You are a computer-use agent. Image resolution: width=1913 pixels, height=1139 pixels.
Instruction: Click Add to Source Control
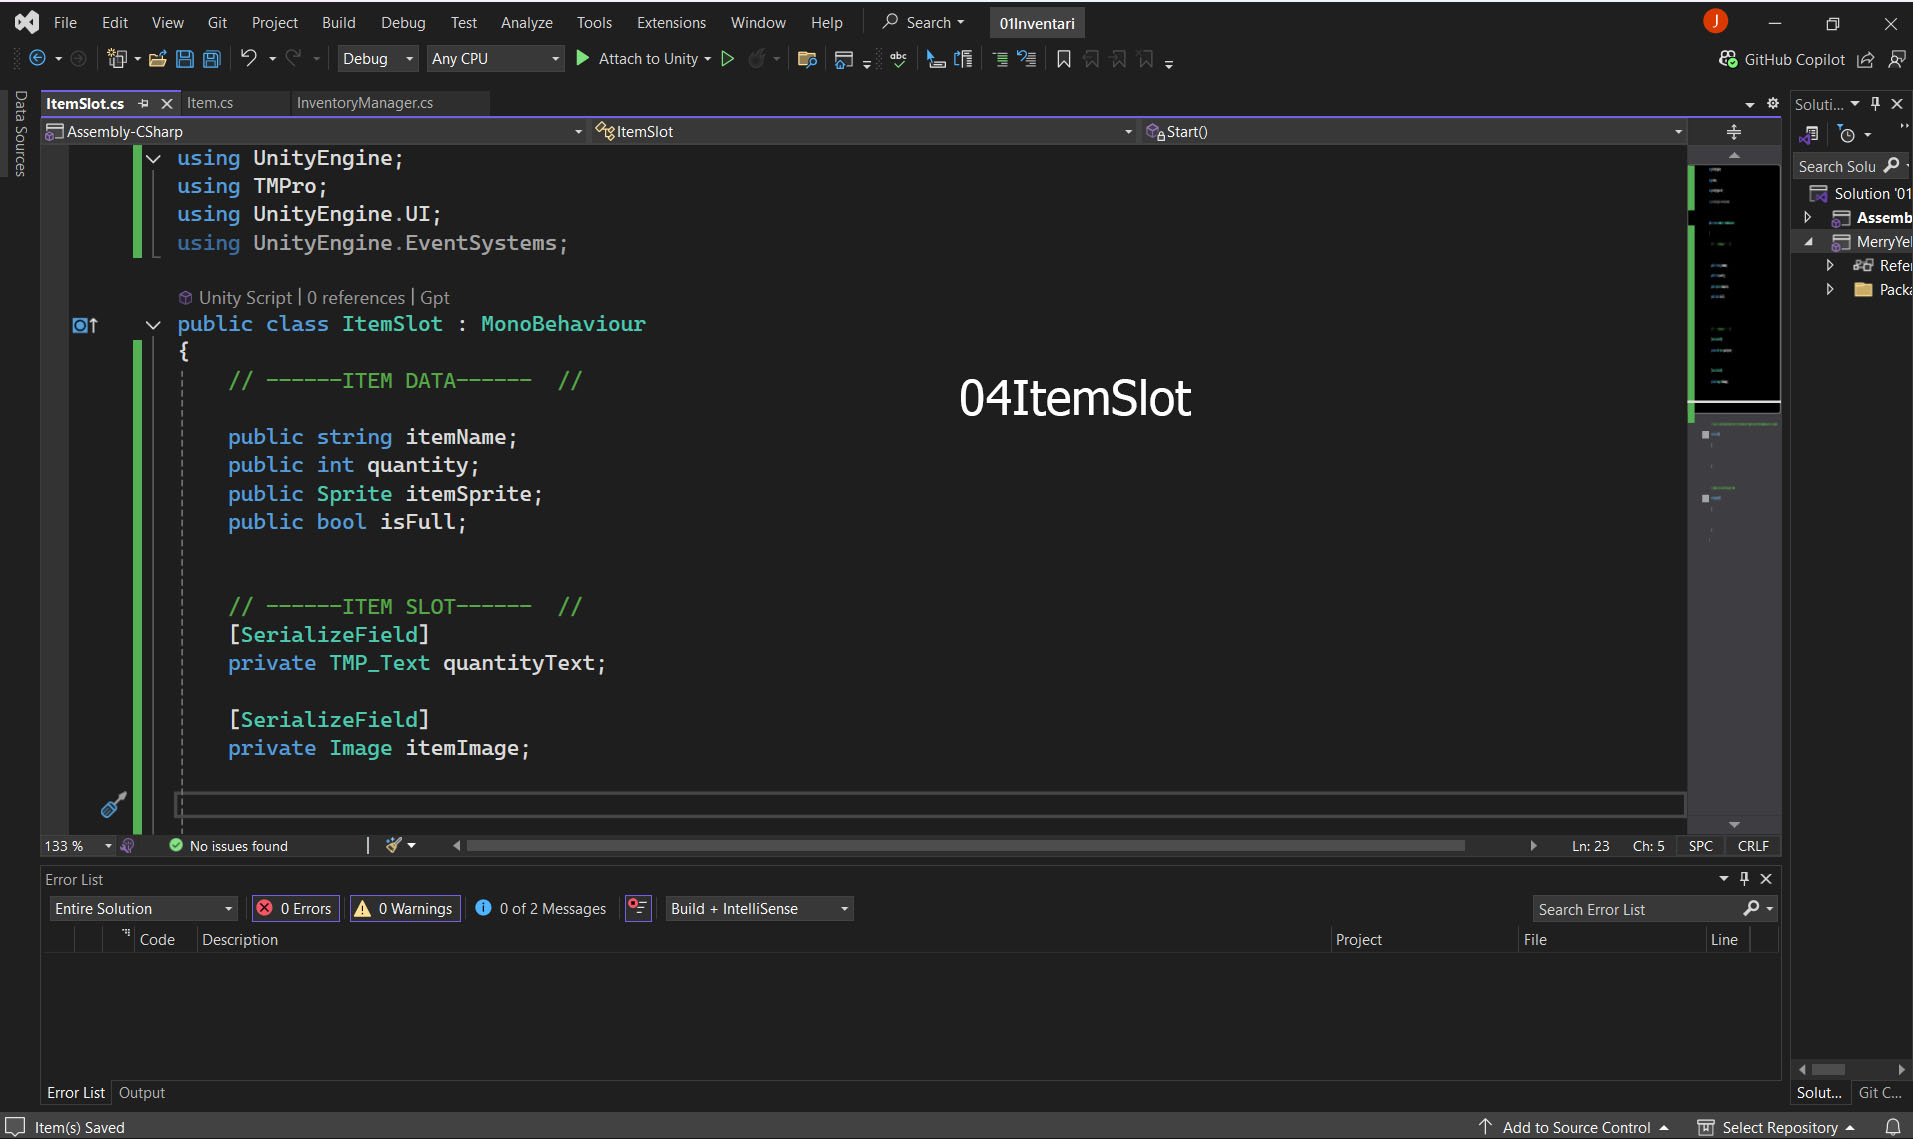(x=1575, y=1127)
